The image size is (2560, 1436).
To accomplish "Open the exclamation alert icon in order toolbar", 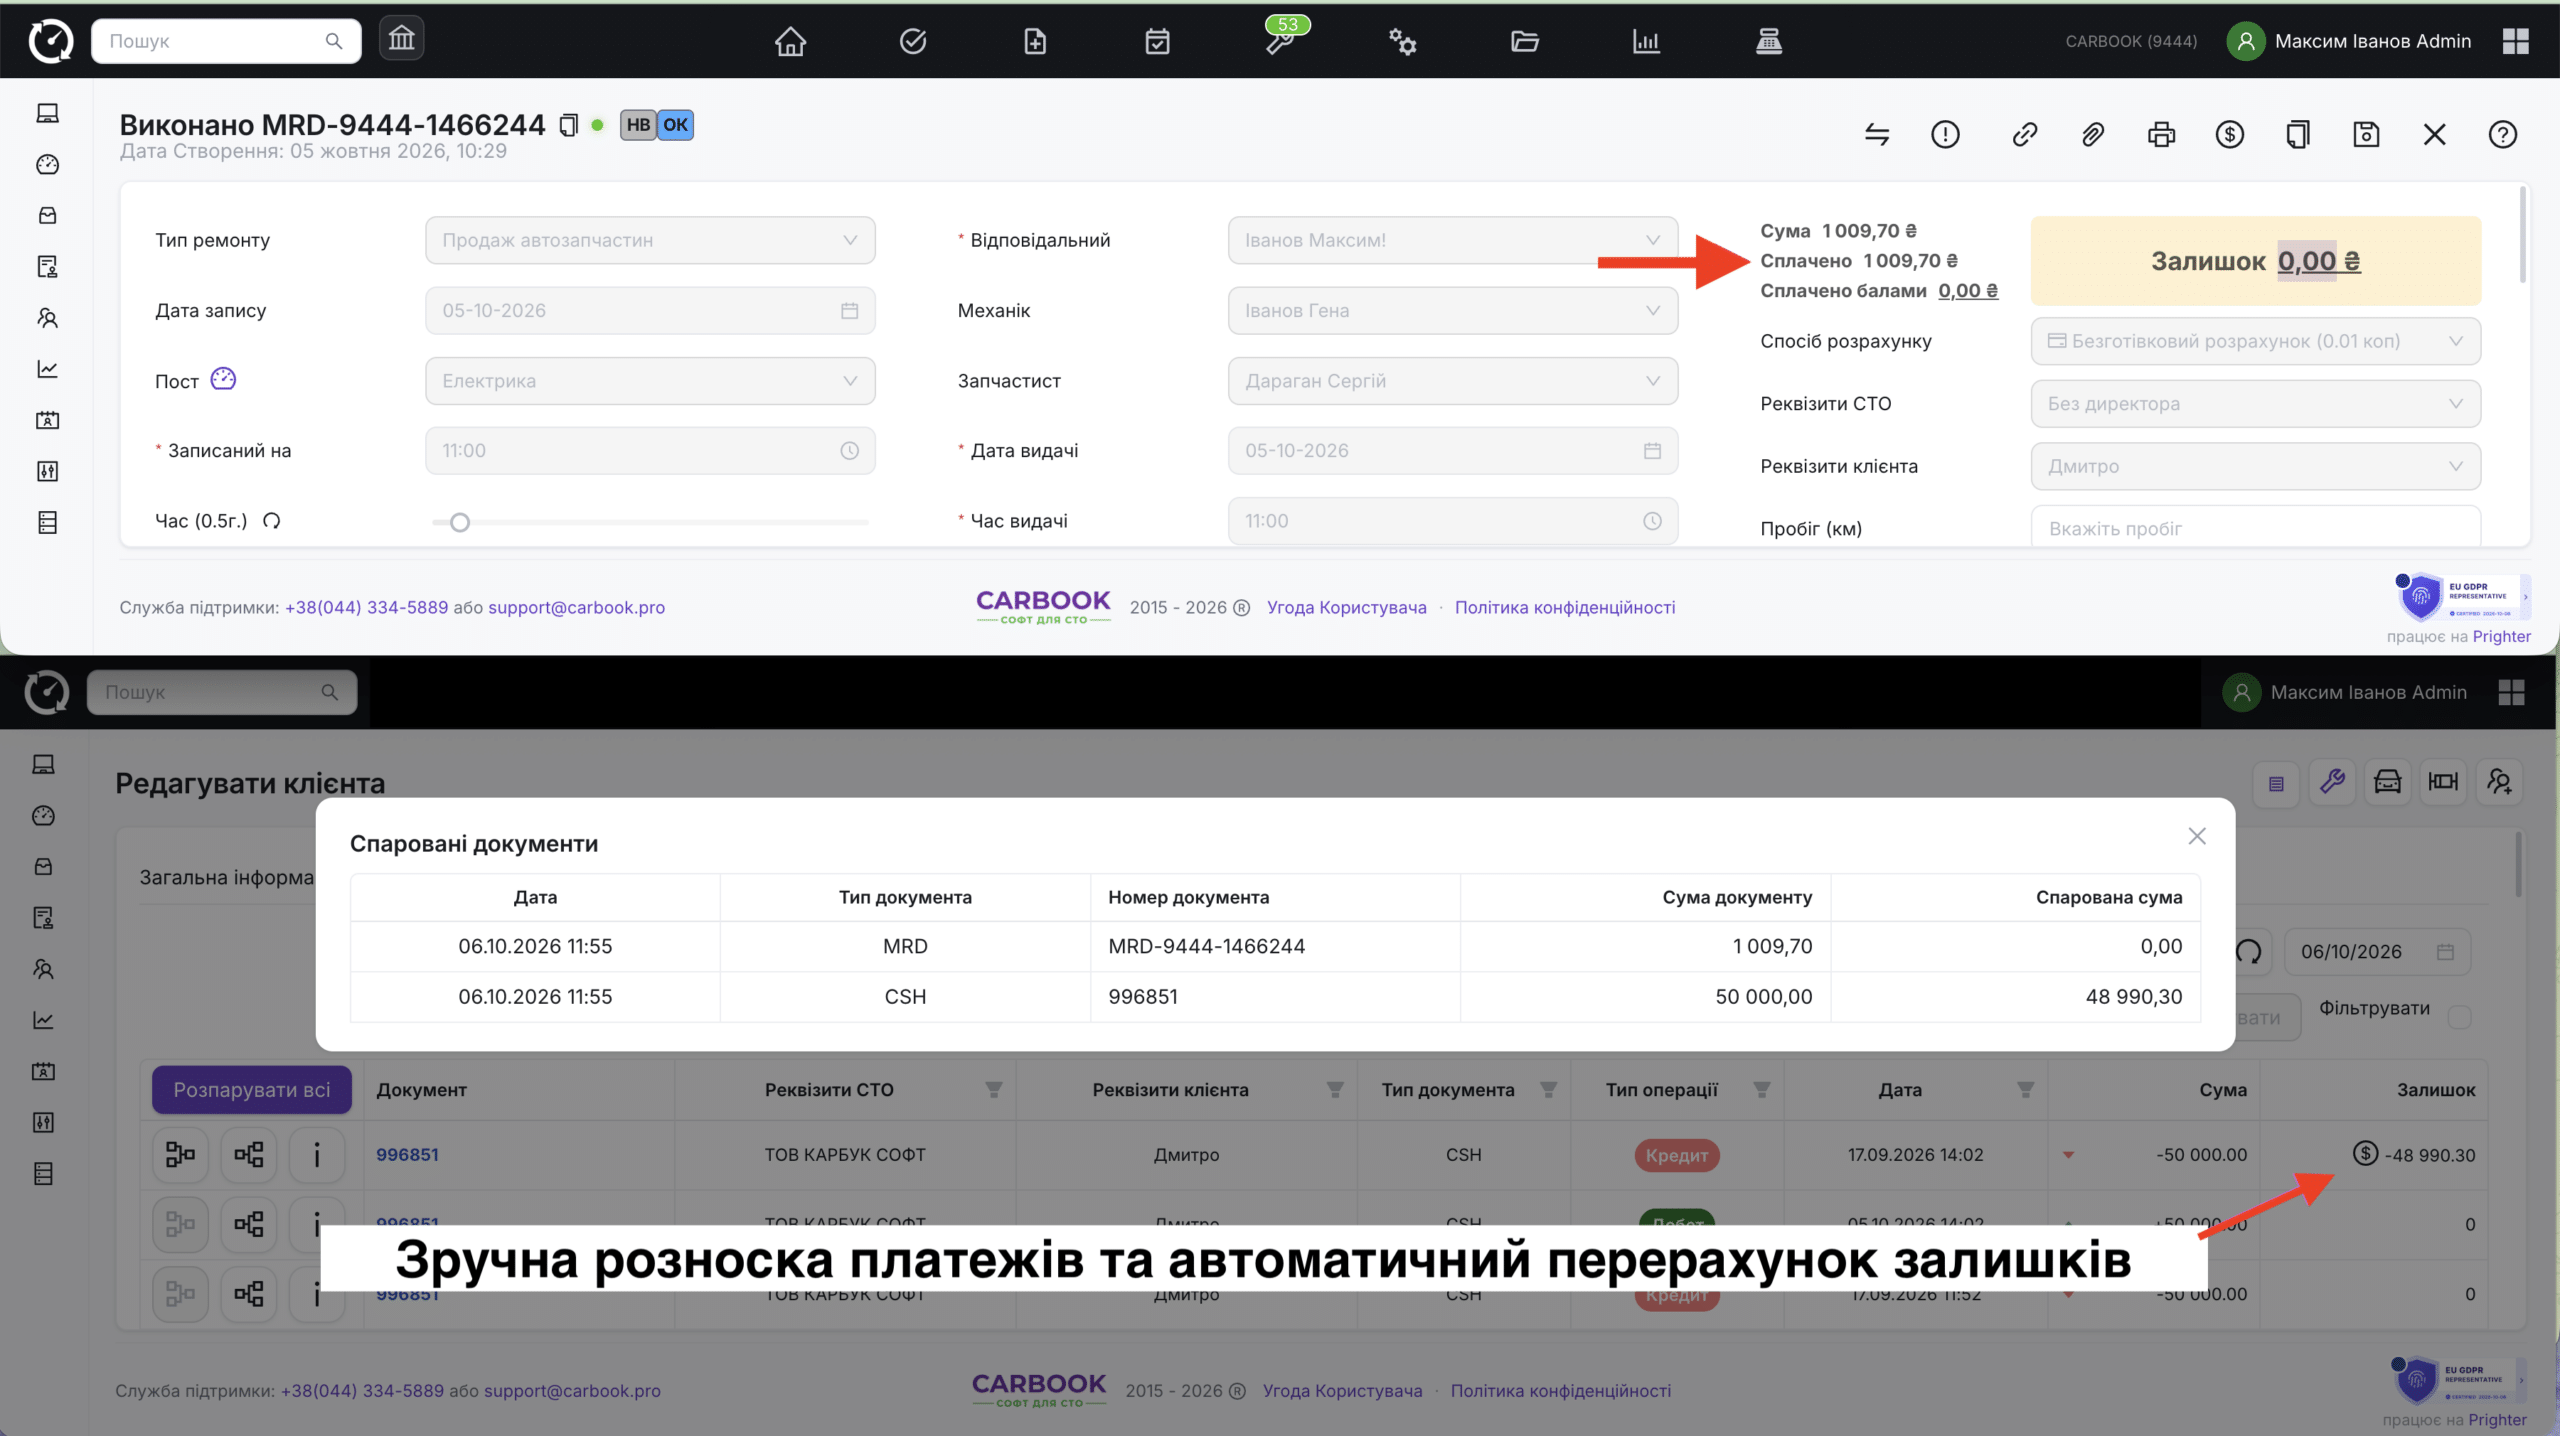I will click(x=1945, y=134).
